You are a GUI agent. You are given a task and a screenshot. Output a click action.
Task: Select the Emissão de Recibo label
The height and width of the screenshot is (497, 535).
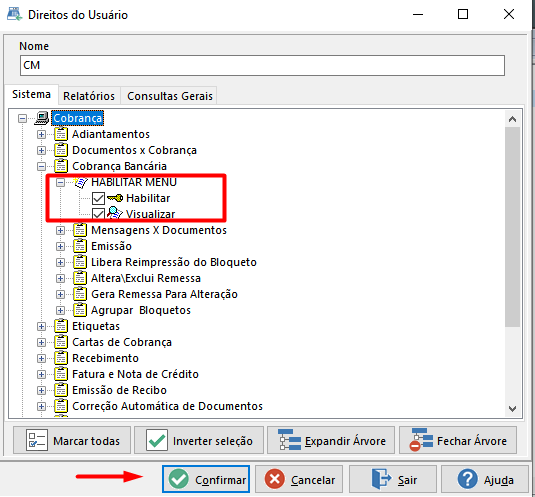[x=119, y=391]
